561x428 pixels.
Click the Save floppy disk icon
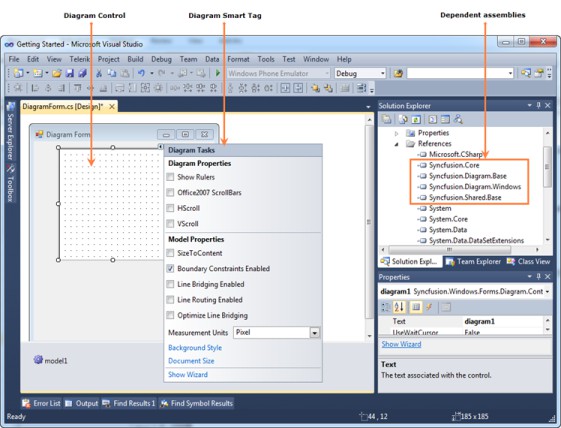pos(70,73)
